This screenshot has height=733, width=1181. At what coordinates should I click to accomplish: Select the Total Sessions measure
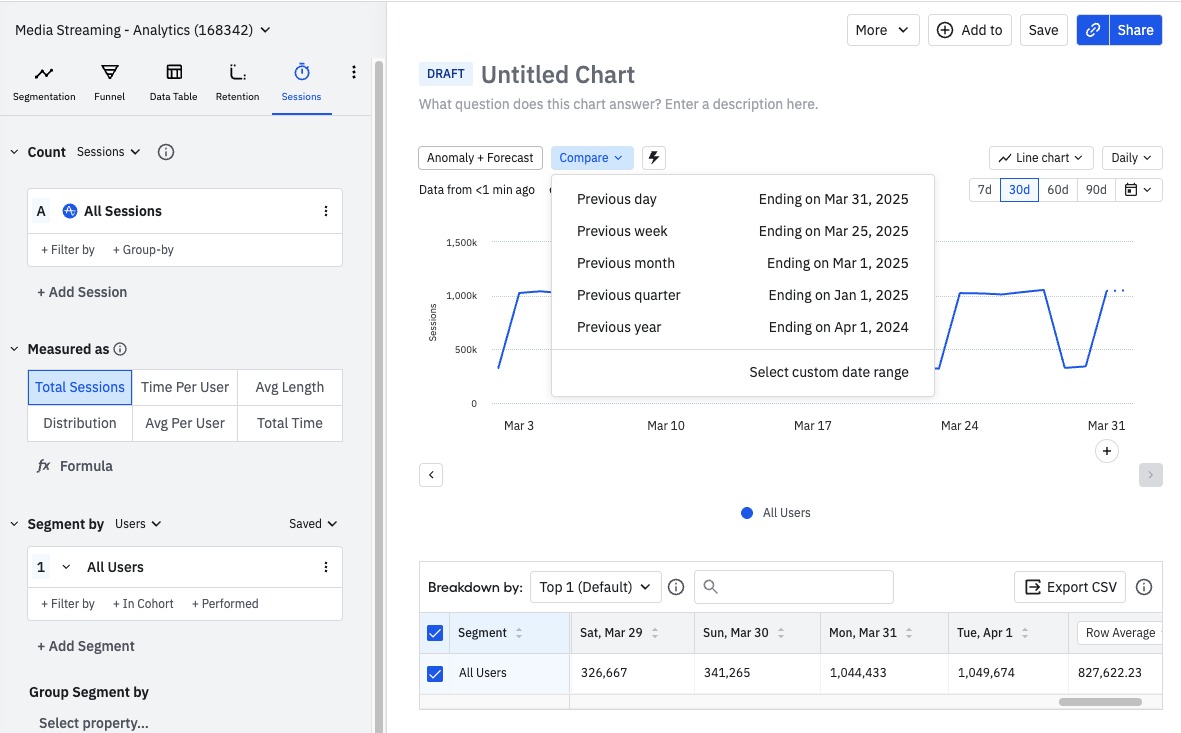[80, 387]
